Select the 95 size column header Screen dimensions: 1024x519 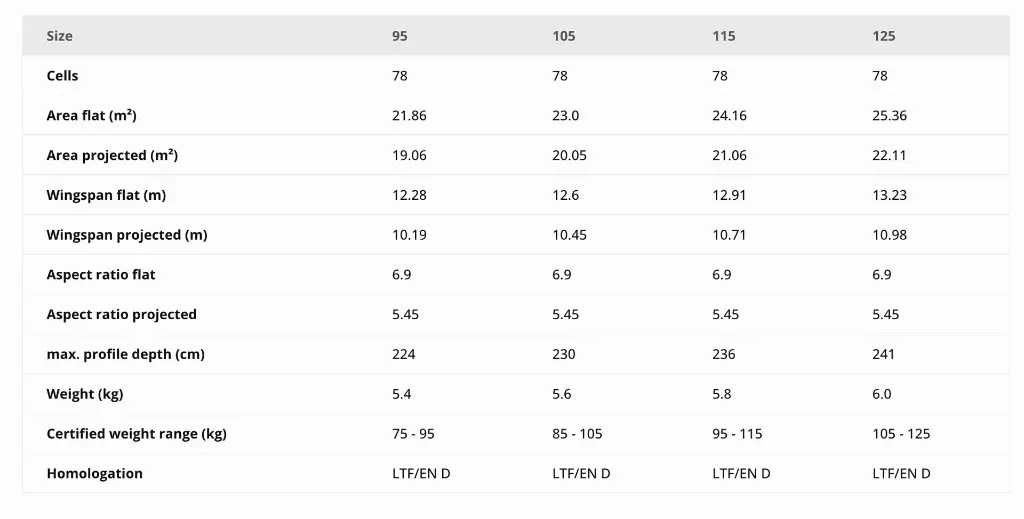click(x=400, y=36)
